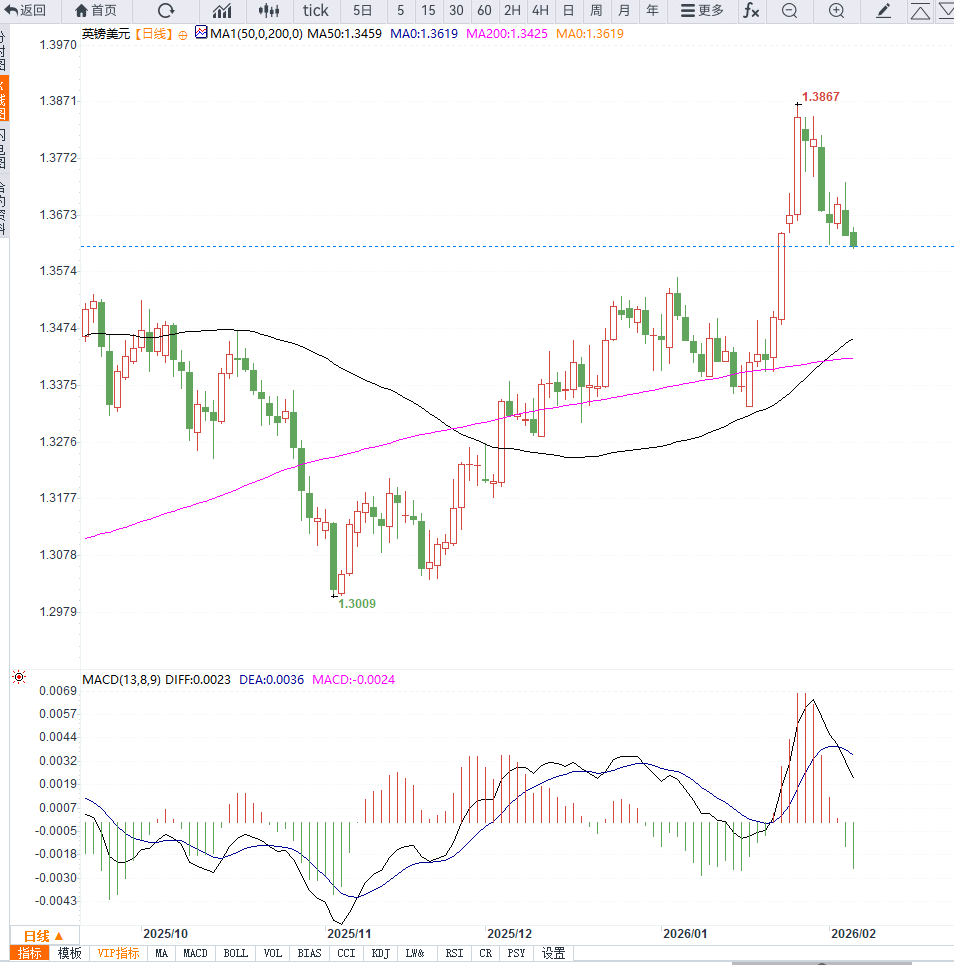The width and height of the screenshot is (954, 965).
Task: Click the 1.3009 low price marker
Action: (357, 604)
